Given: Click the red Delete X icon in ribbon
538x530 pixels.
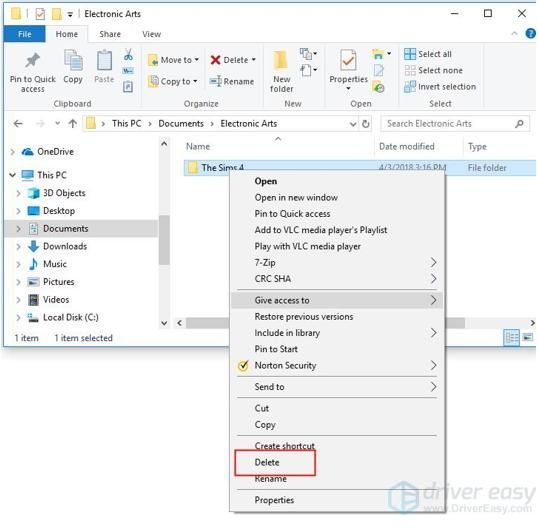Looking at the screenshot, I should [215, 60].
